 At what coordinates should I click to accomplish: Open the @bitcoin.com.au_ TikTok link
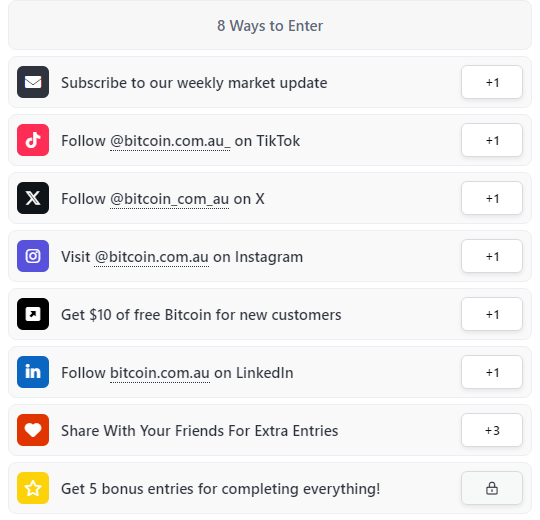(170, 141)
